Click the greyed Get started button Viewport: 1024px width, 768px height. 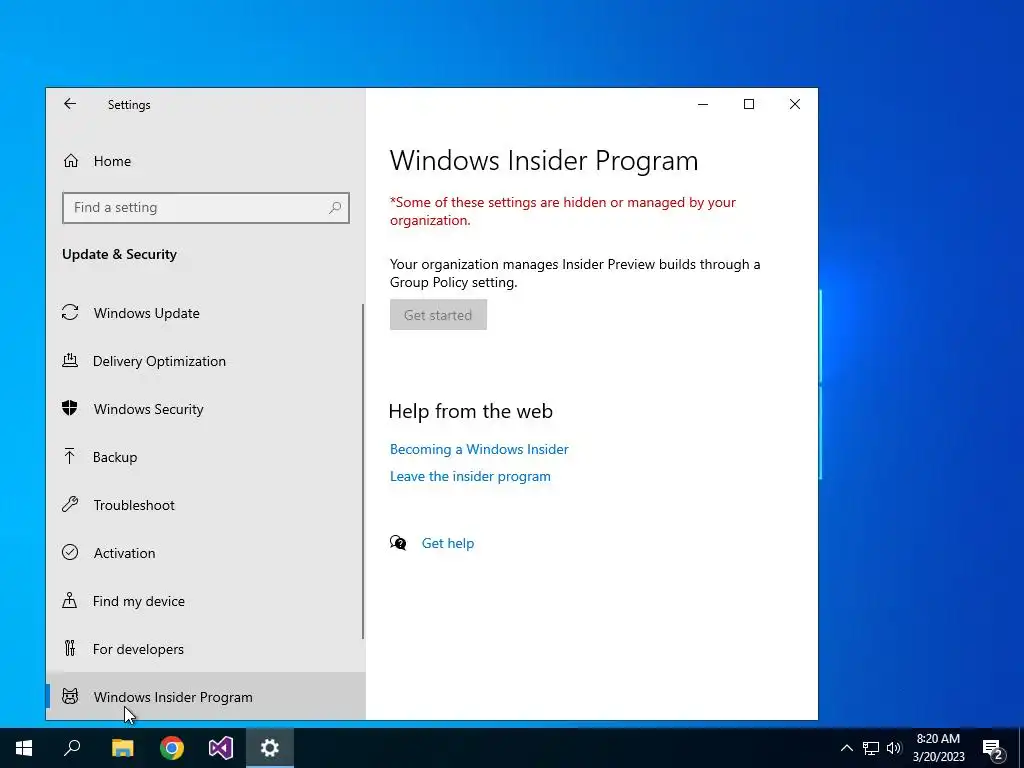[438, 315]
